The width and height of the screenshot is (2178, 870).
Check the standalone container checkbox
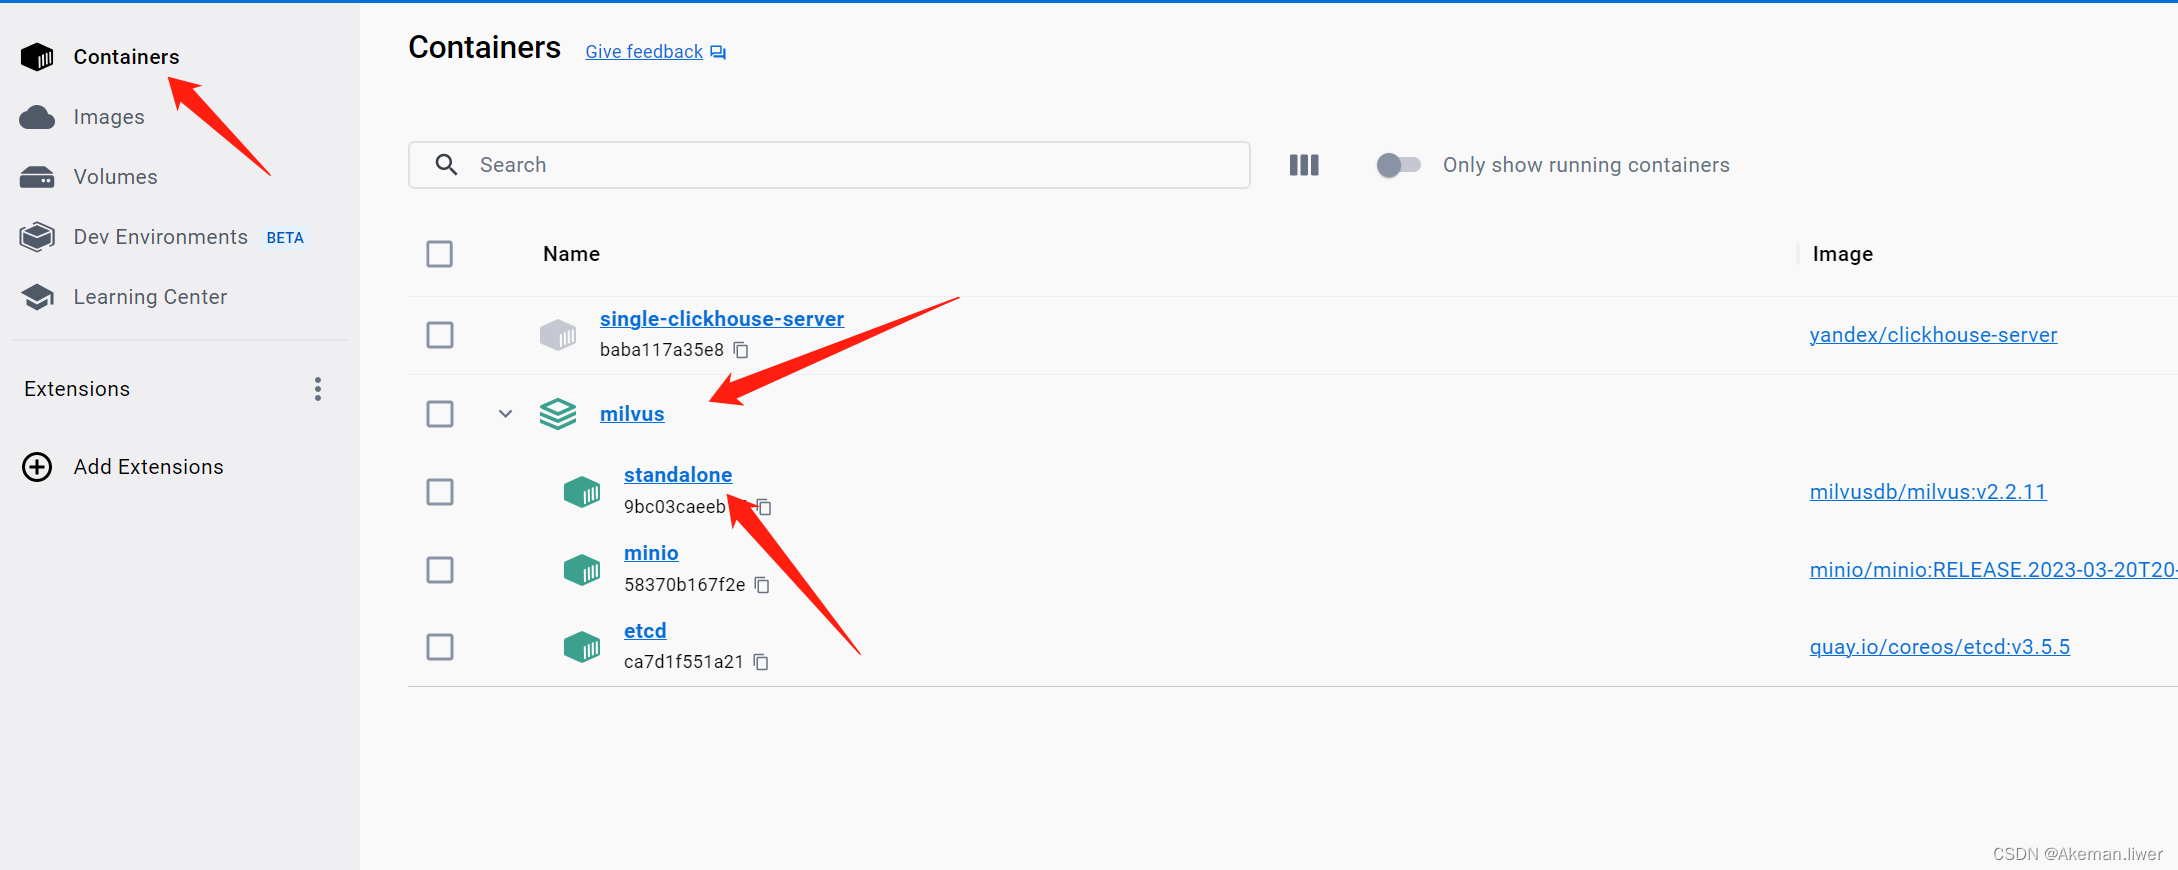(440, 492)
